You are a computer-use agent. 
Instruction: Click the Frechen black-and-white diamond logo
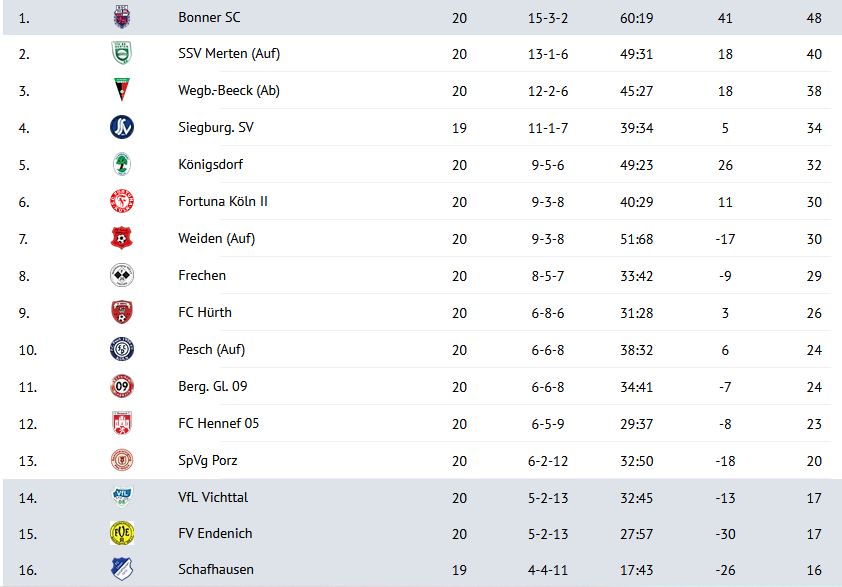122,276
